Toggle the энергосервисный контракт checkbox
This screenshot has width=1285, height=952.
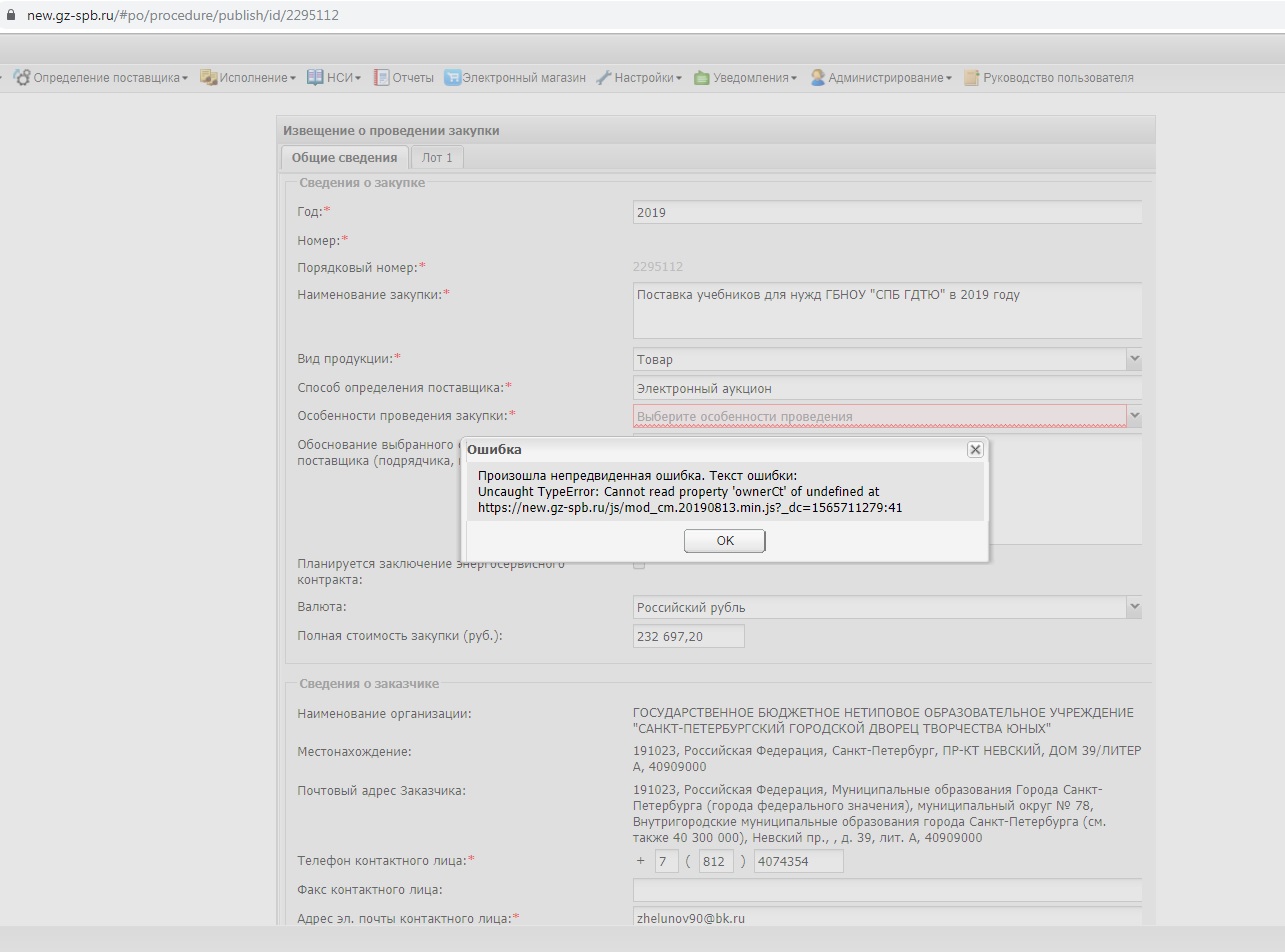[639, 565]
